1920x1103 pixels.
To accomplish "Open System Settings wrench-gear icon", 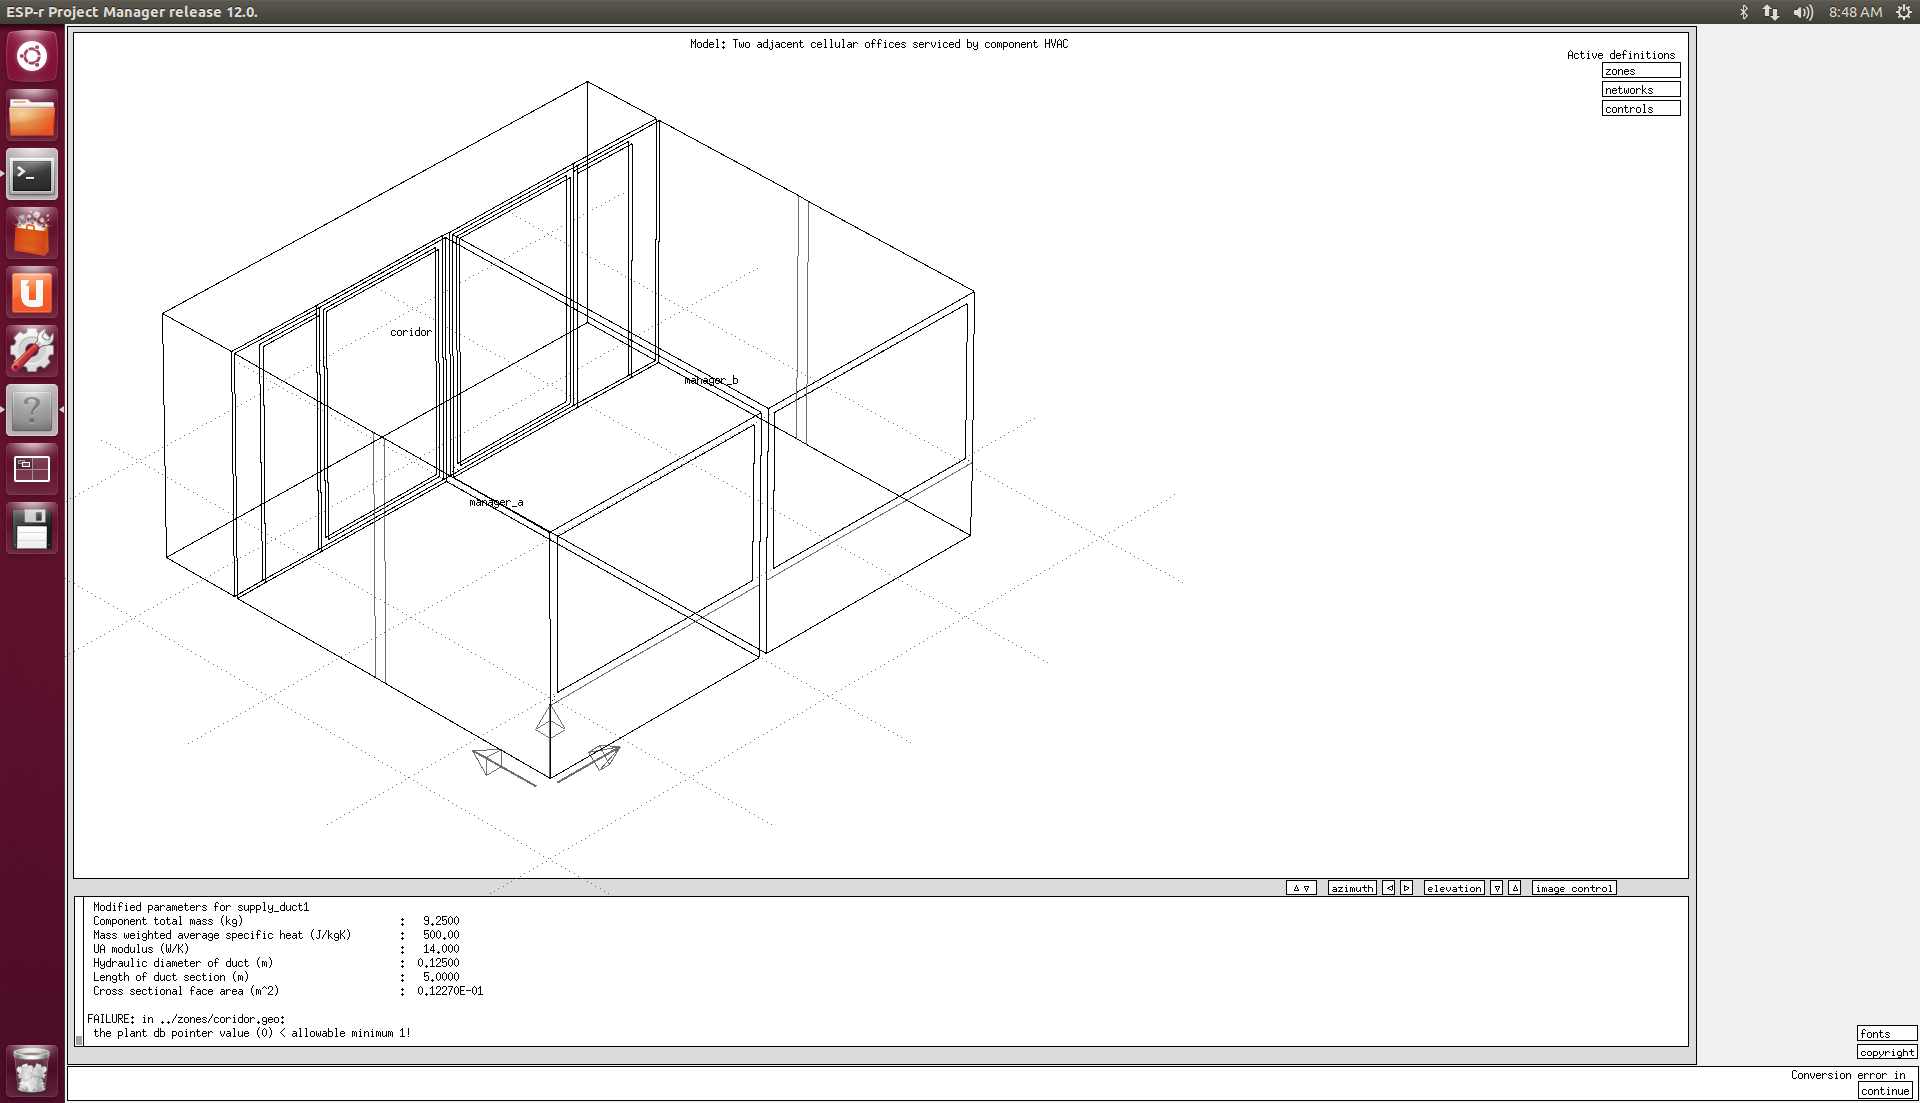I will [32, 351].
